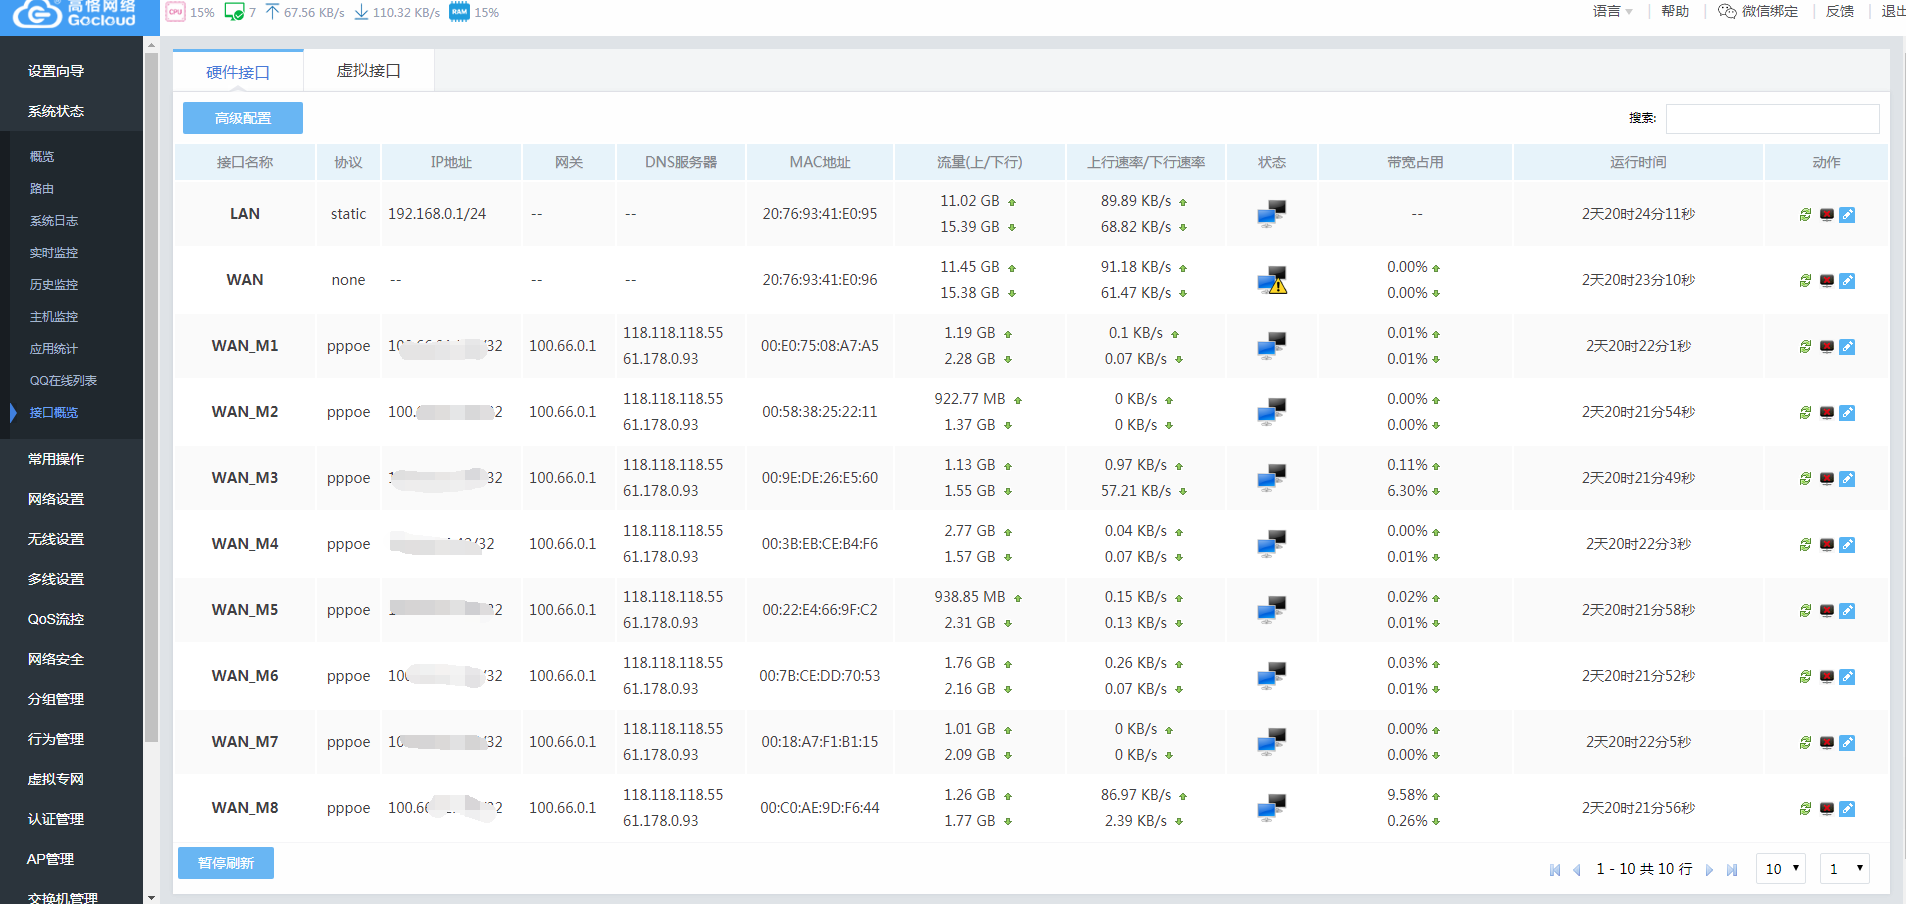Viewport: 1906px width, 904px height.
Task: Switch to 虚拟接口 tab
Action: click(x=368, y=71)
